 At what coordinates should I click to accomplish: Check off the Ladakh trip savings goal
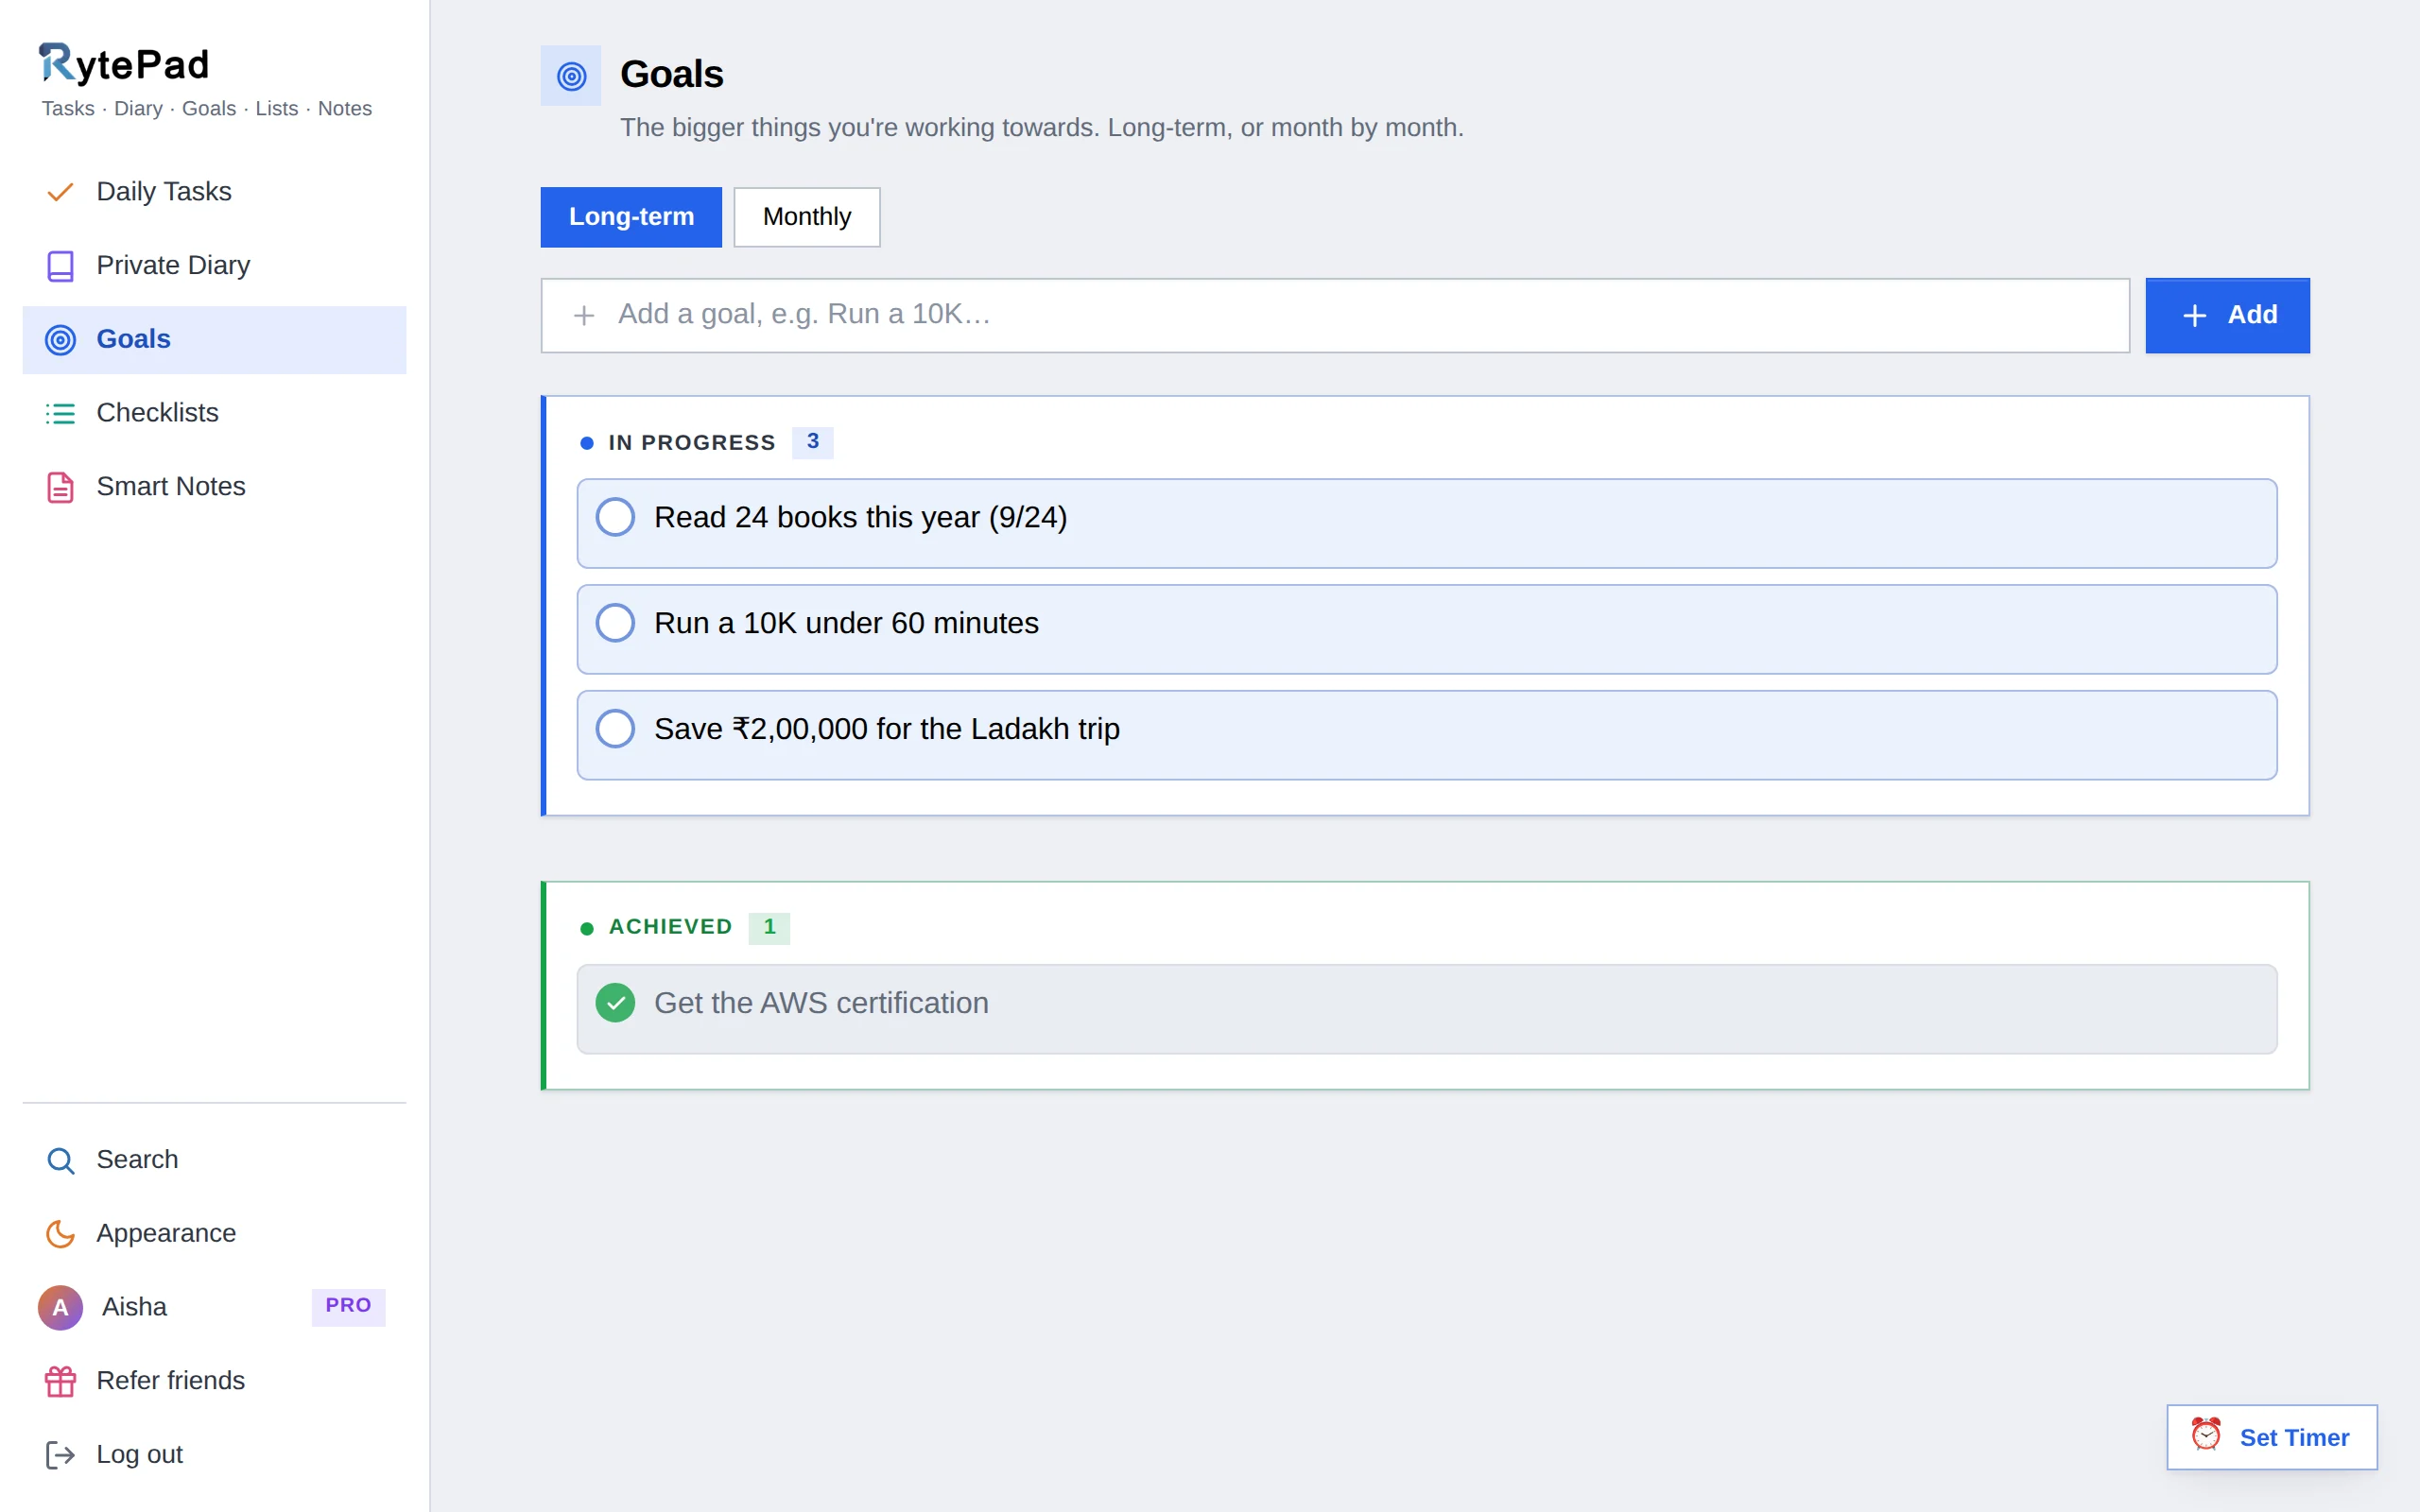pyautogui.click(x=615, y=729)
